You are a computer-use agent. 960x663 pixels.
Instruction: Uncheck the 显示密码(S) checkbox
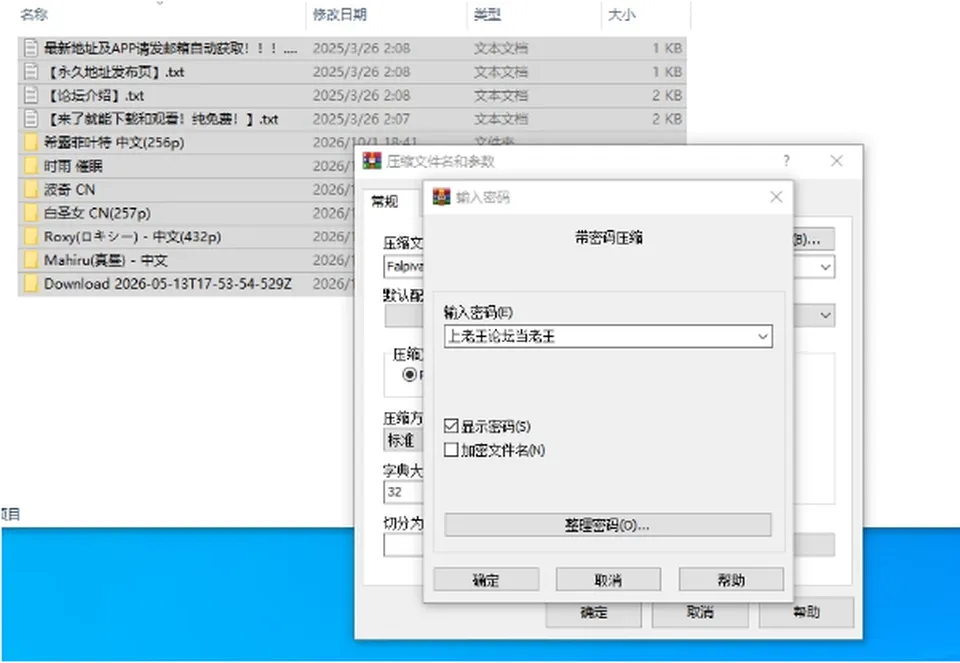tap(451, 426)
